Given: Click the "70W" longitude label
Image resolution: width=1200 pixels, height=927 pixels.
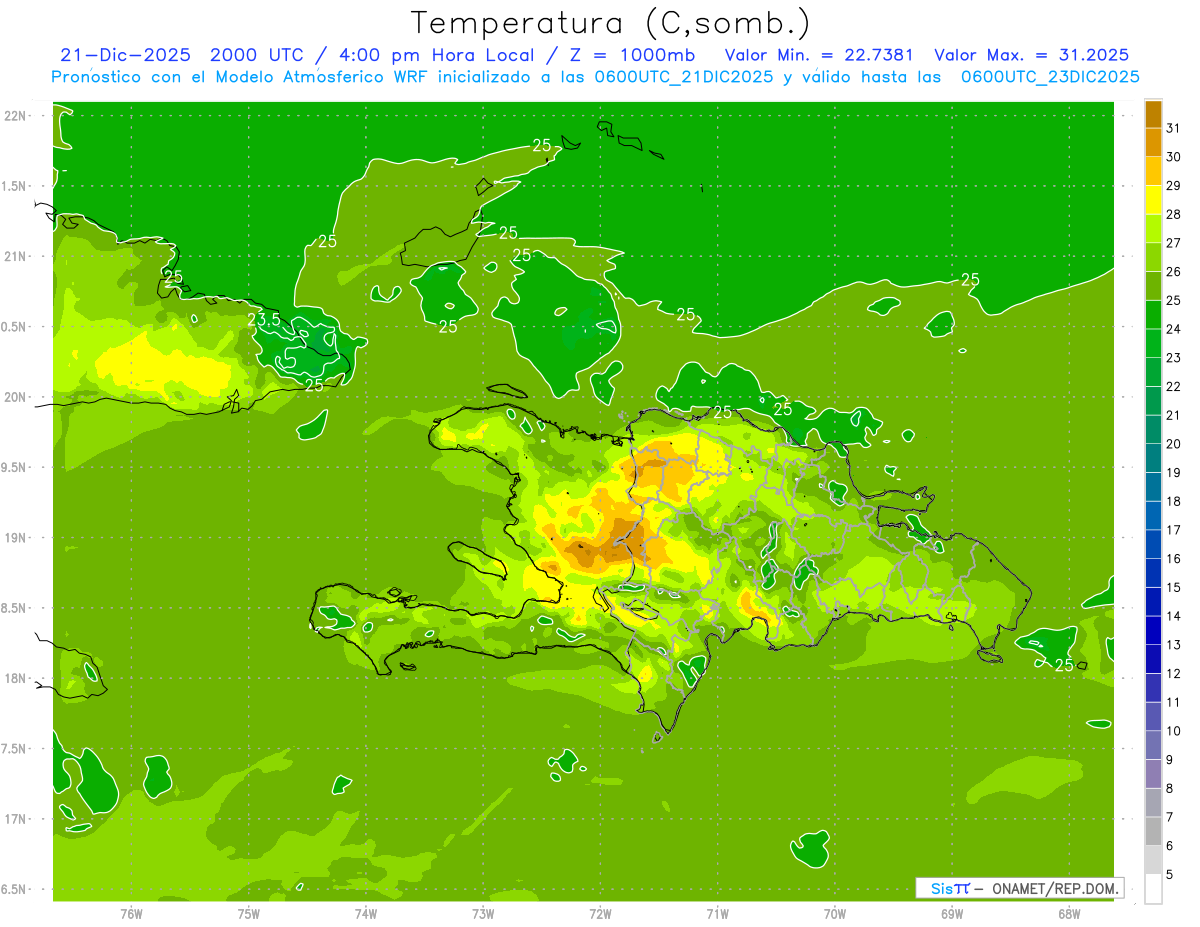Looking at the screenshot, I should 835,913.
